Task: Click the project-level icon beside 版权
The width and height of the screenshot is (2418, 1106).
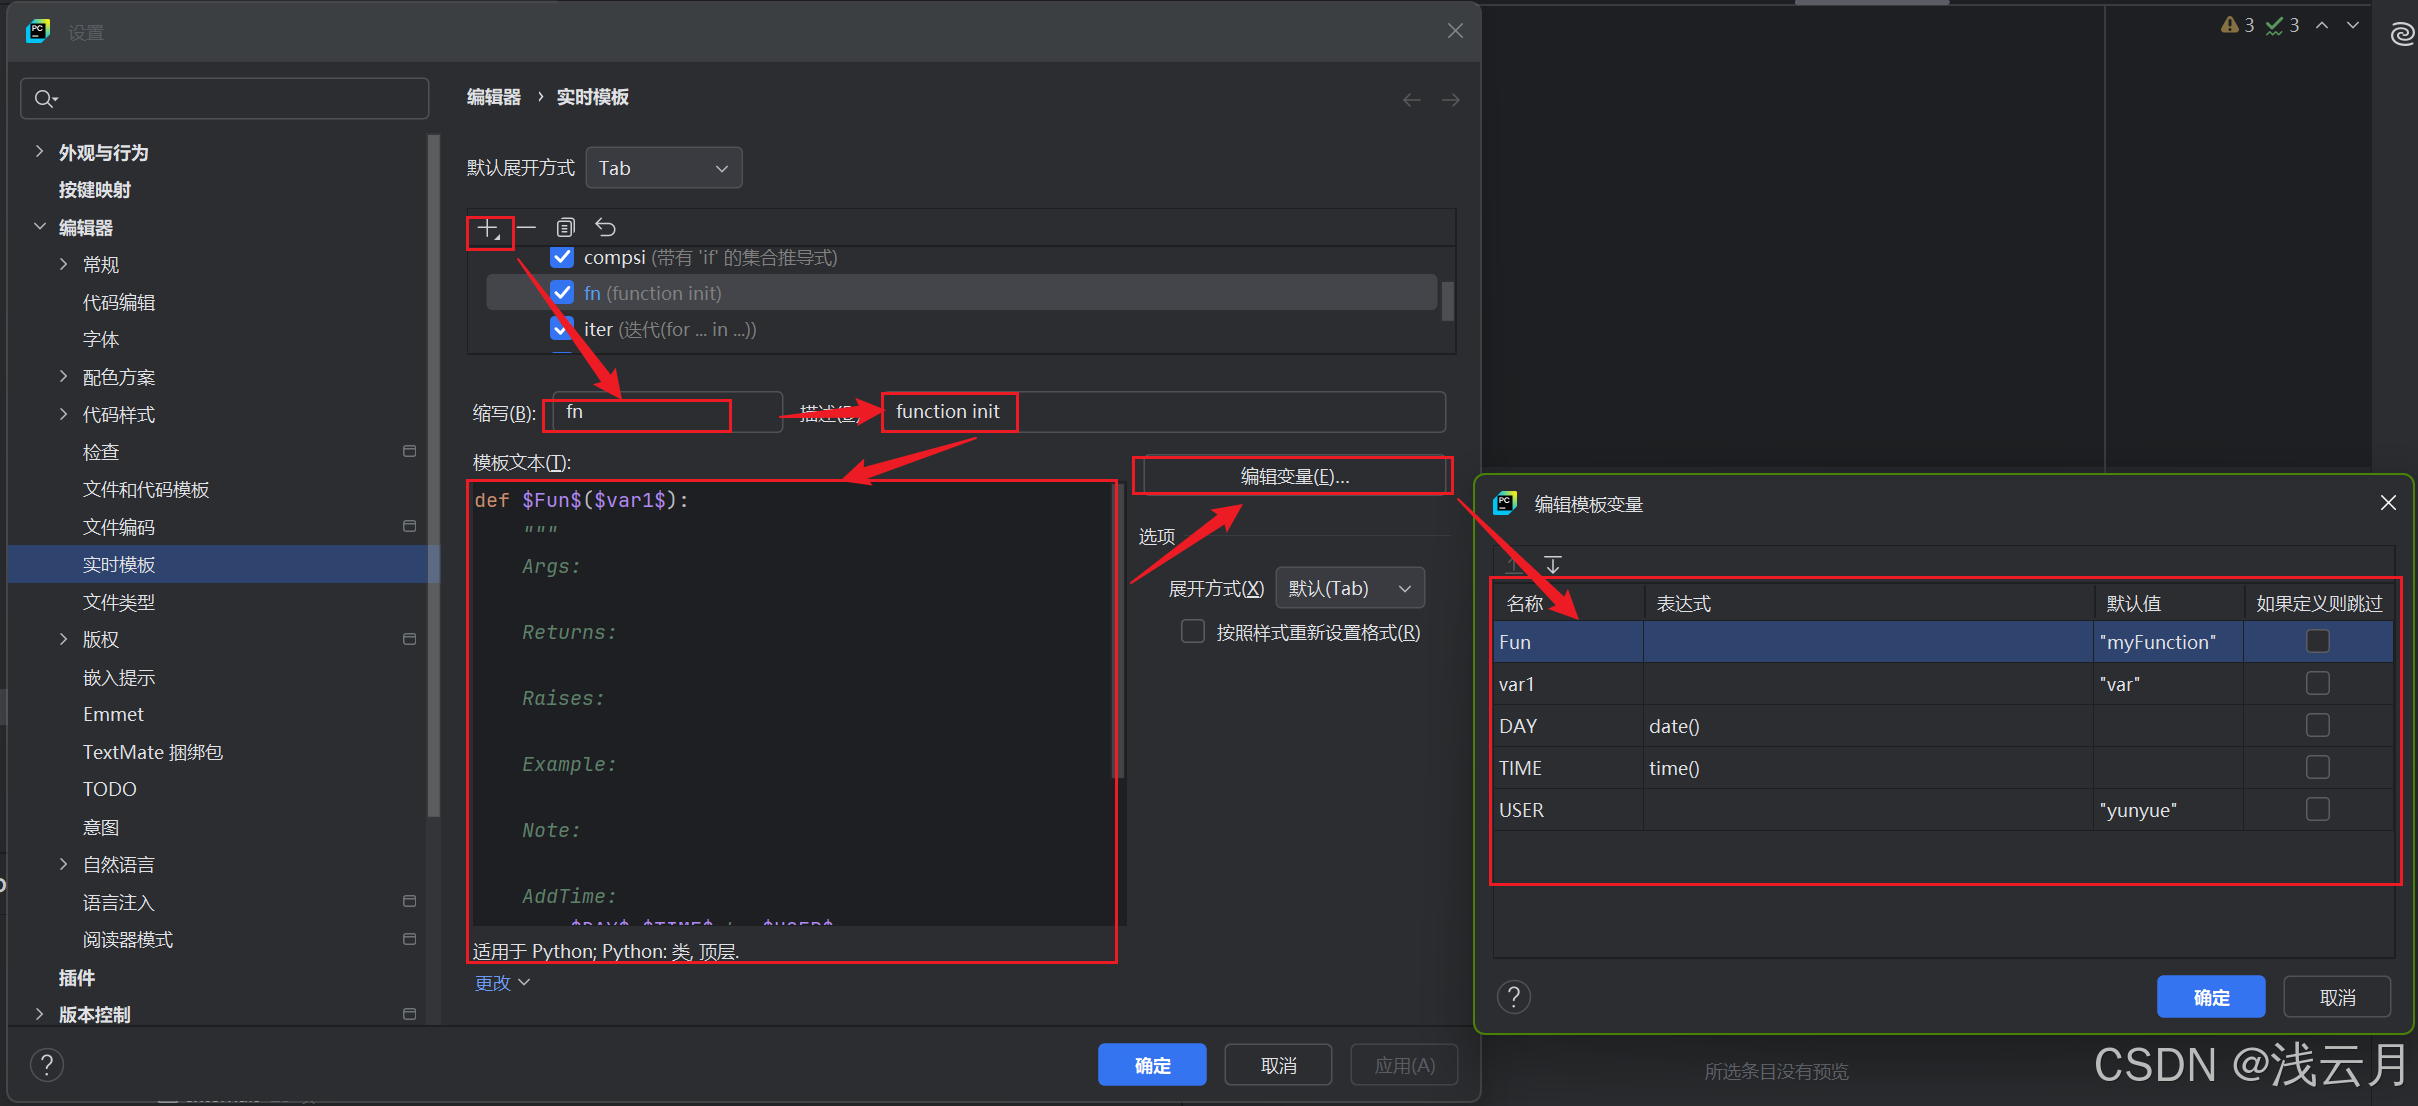Action: 409,639
